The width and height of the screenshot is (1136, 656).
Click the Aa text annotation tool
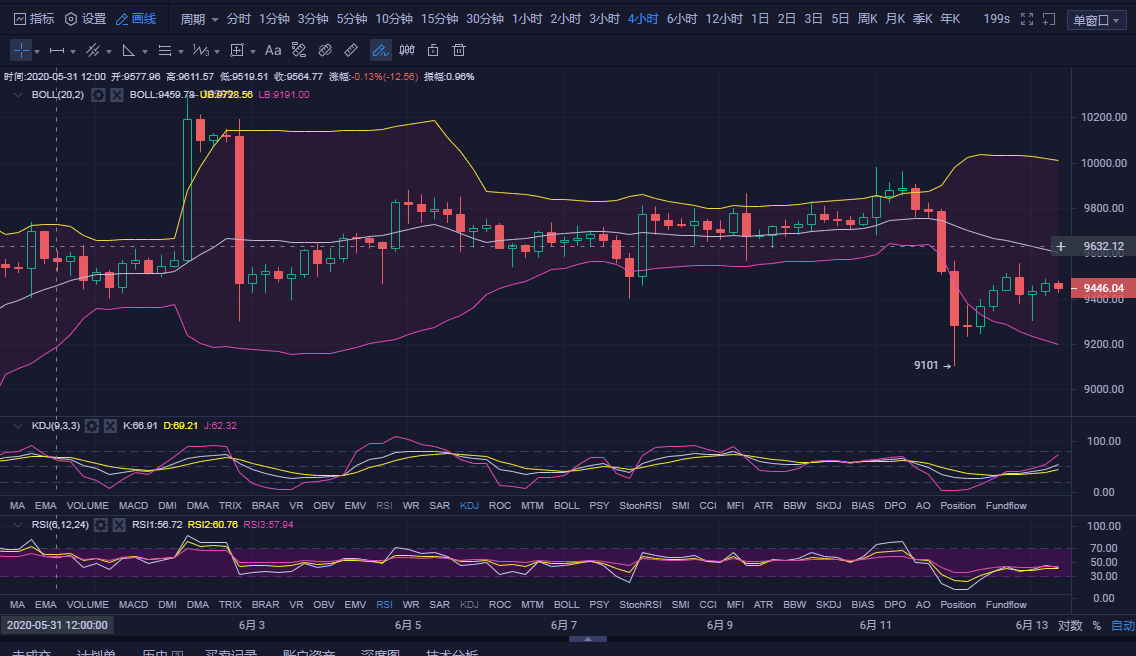(272, 50)
